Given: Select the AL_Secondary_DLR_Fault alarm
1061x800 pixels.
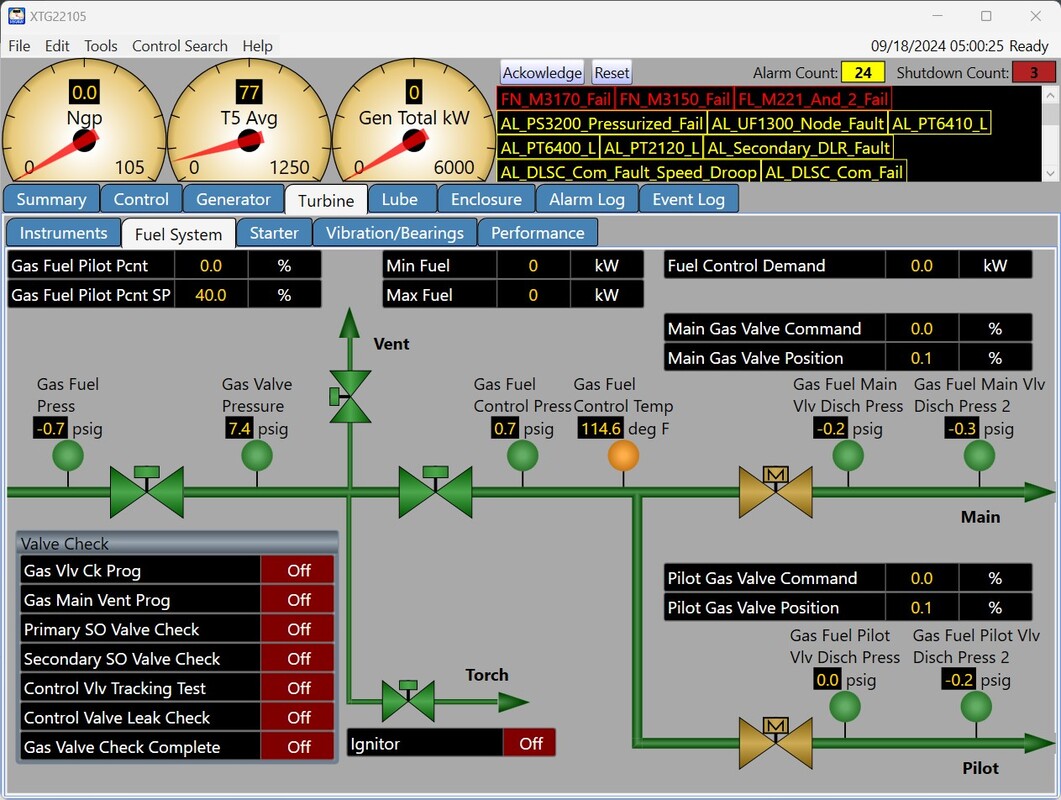Looking at the screenshot, I should pyautogui.click(x=798, y=148).
